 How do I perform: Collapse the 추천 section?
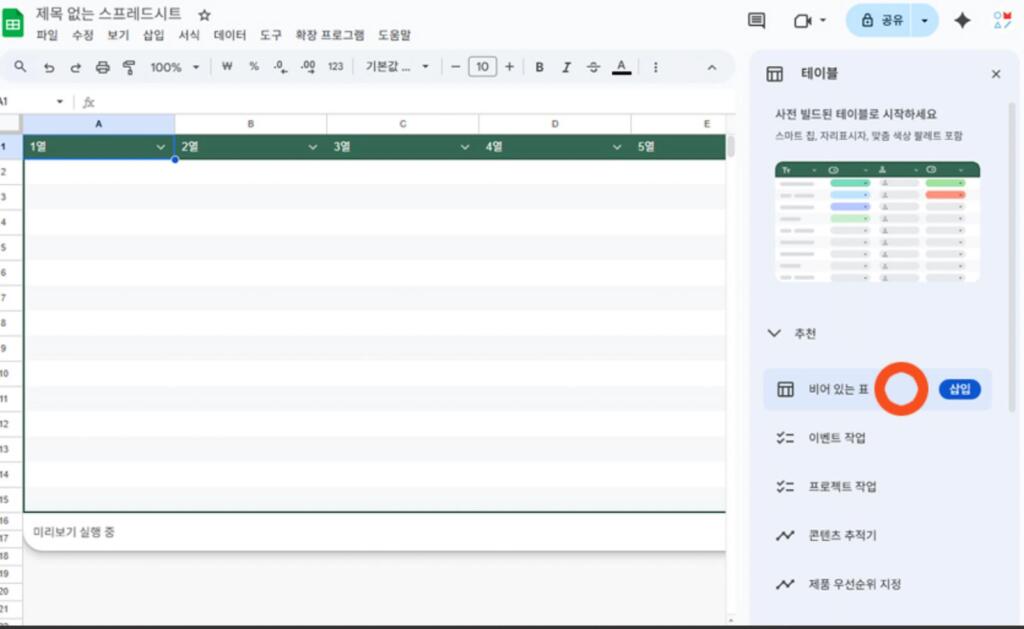click(x=774, y=333)
